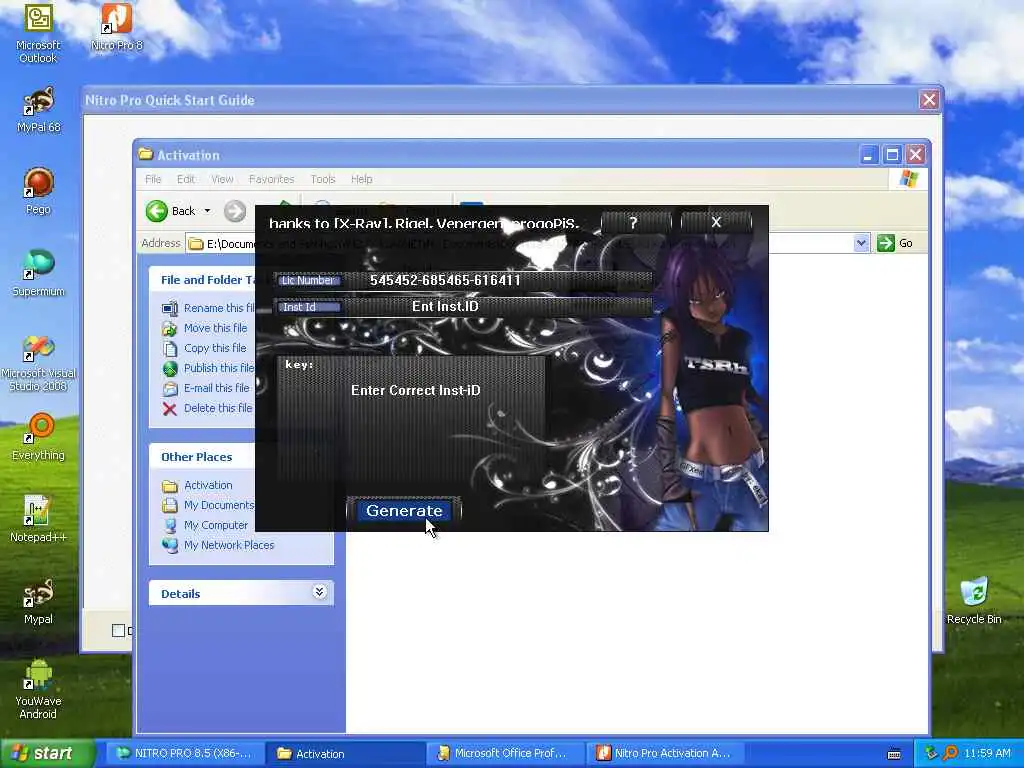The image size is (1024, 768).
Task: Click E-mail this file link
Action: 216,388
